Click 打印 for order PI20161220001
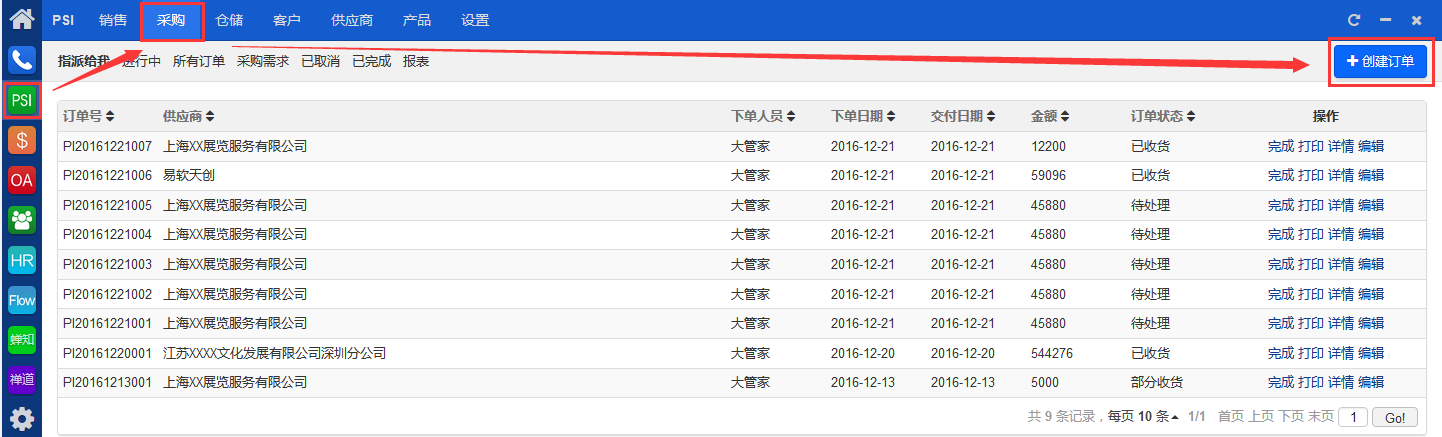This screenshot has width=1442, height=437. click(1311, 353)
